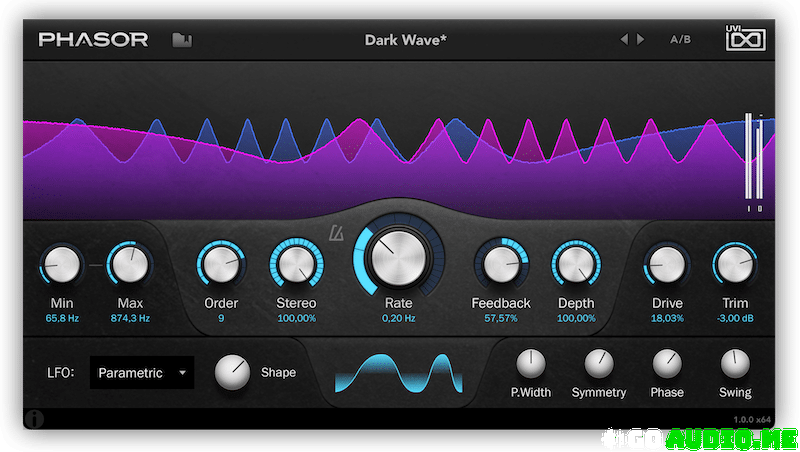Click the Order value 9
Screen dimensions: 800x452
221,318
